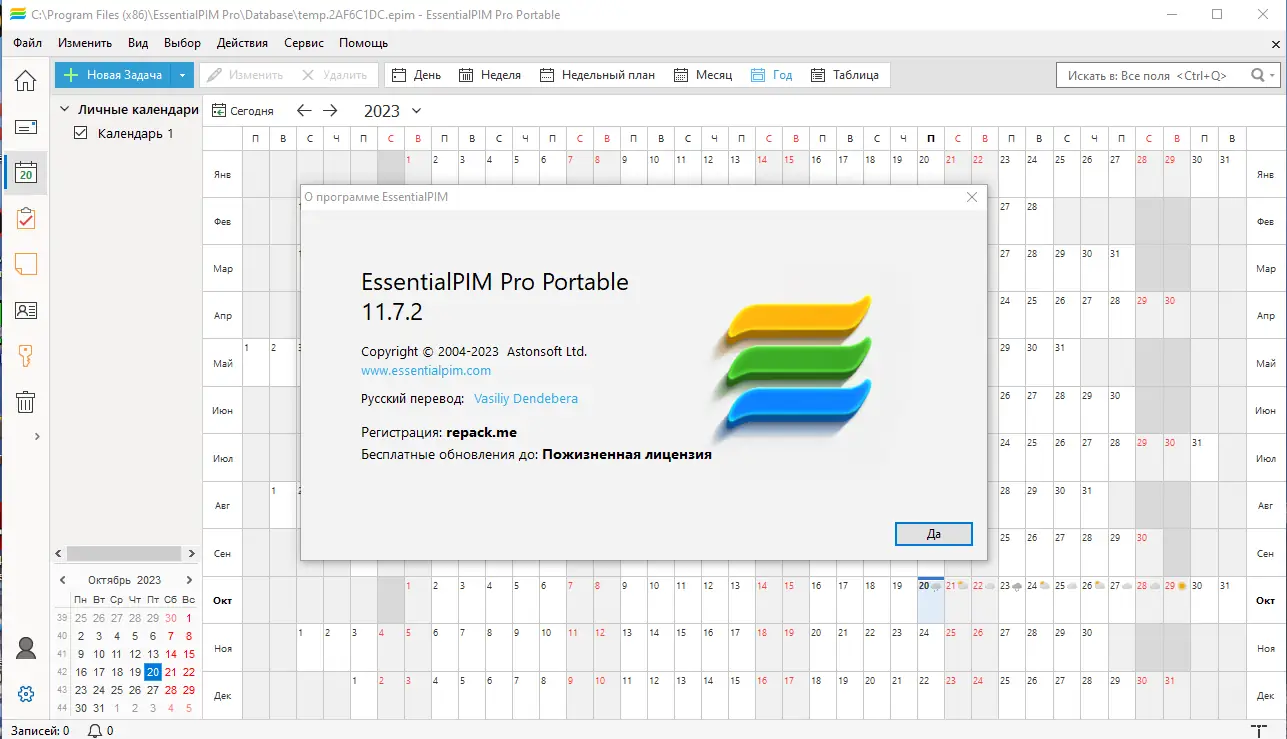Click the right arrow of calendar list scrollbar
The image size is (1287, 739).
coord(190,553)
